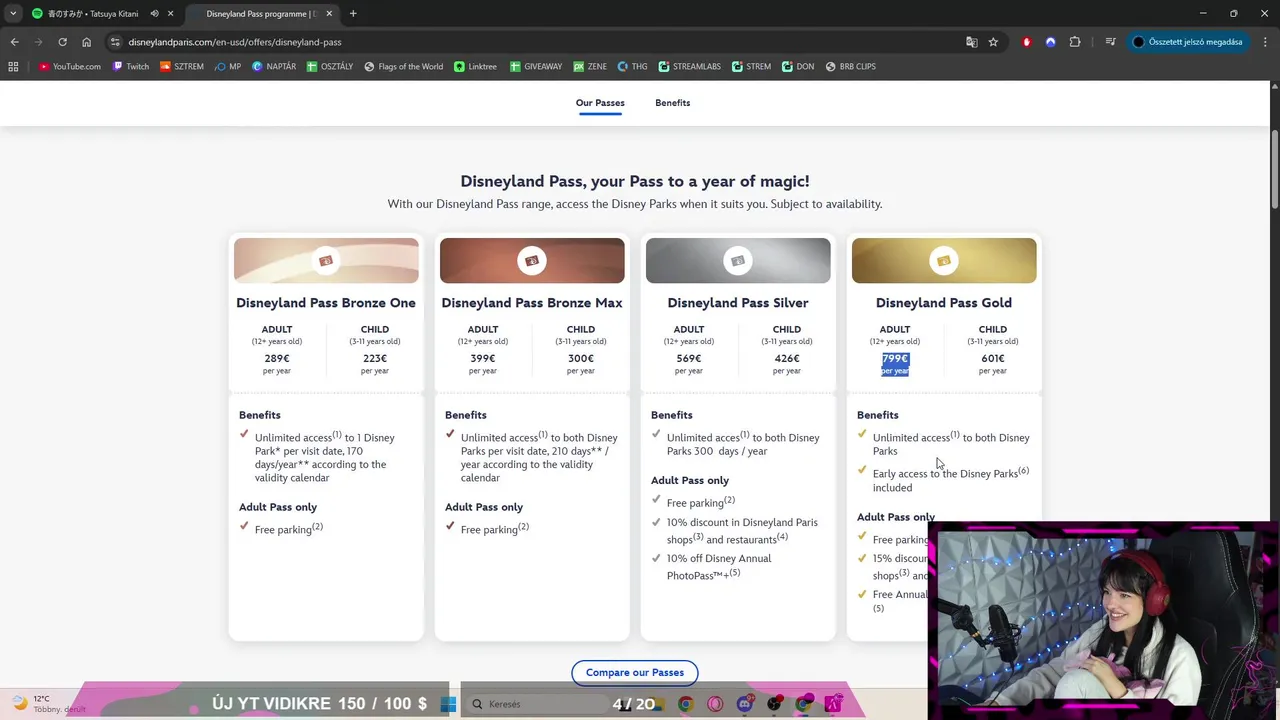Open the apps grid in bookmarks bar

coord(13,66)
